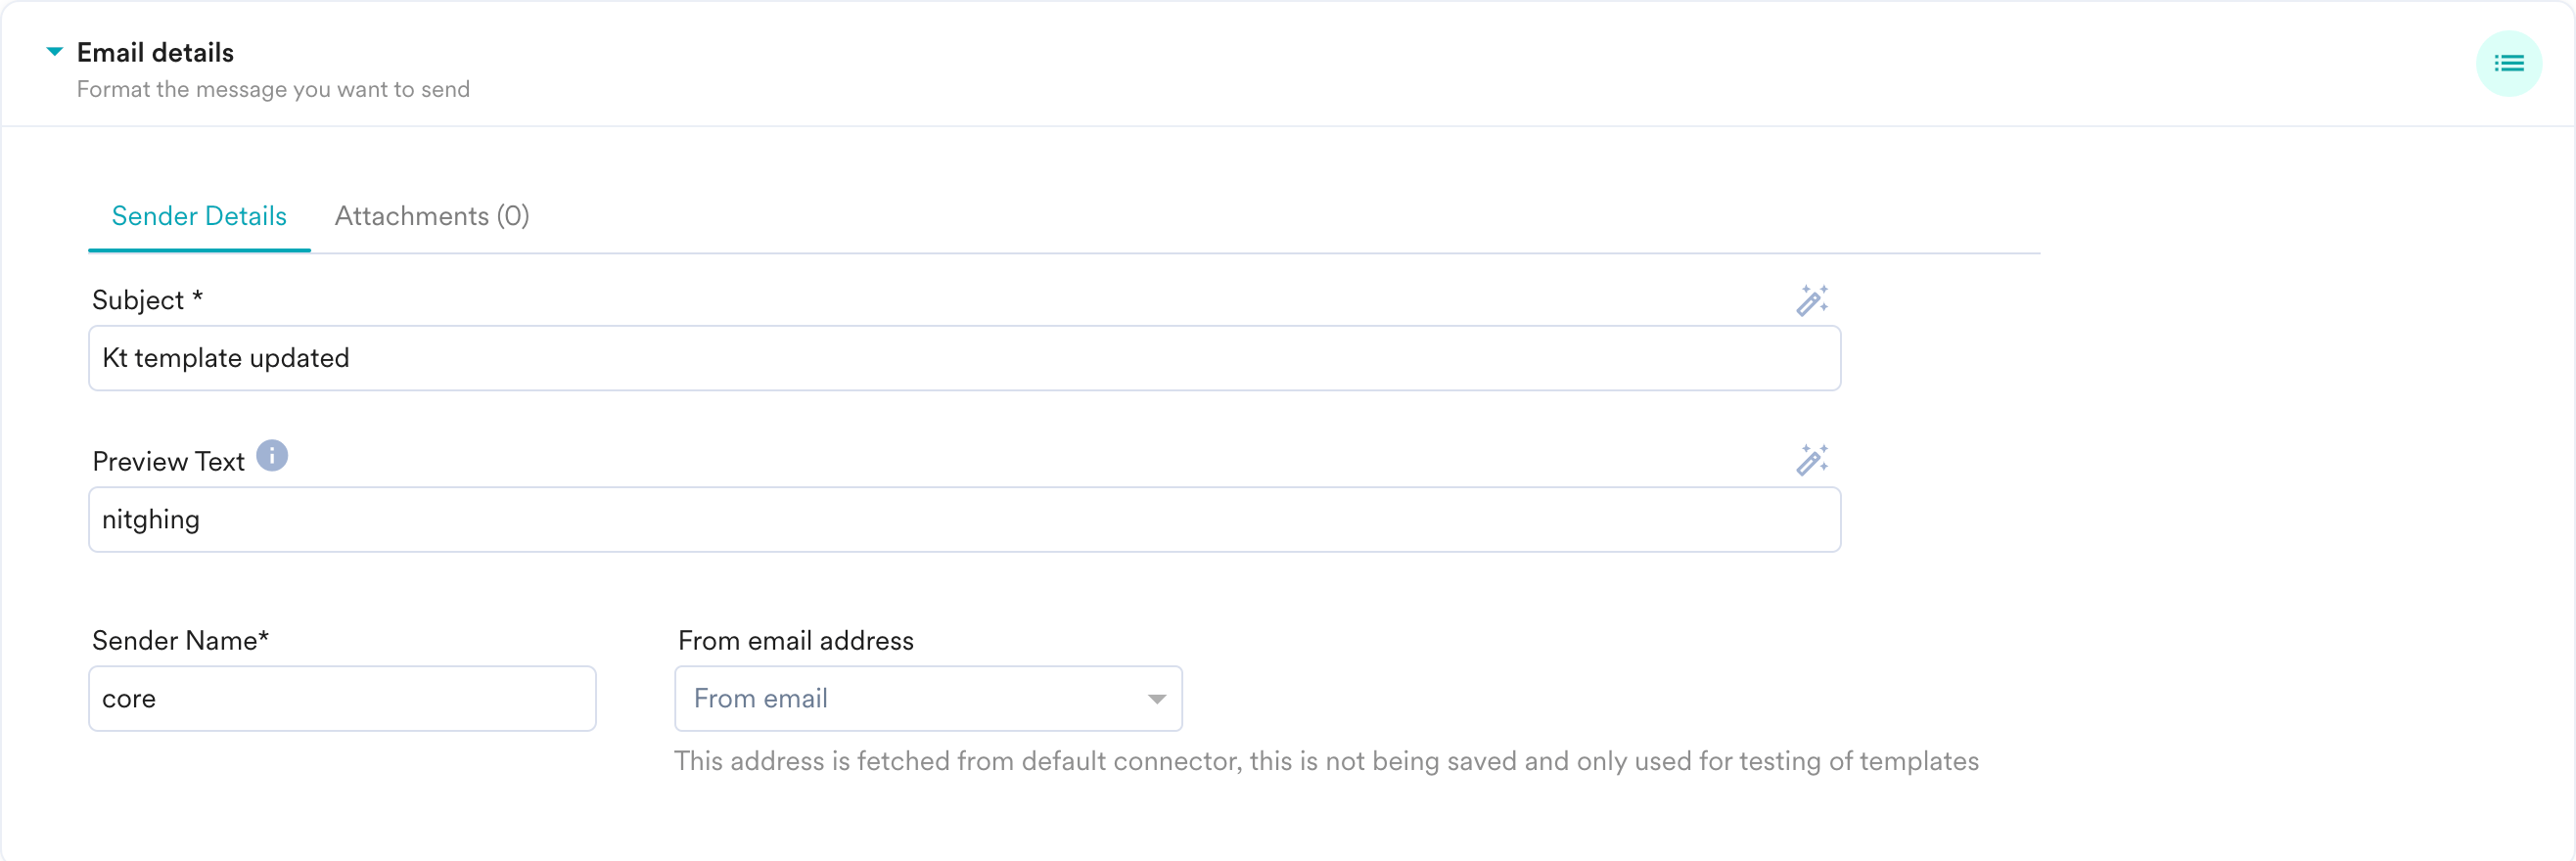Image resolution: width=2576 pixels, height=861 pixels.
Task: Click the magic wand icon for Subject
Action: coord(1811,300)
